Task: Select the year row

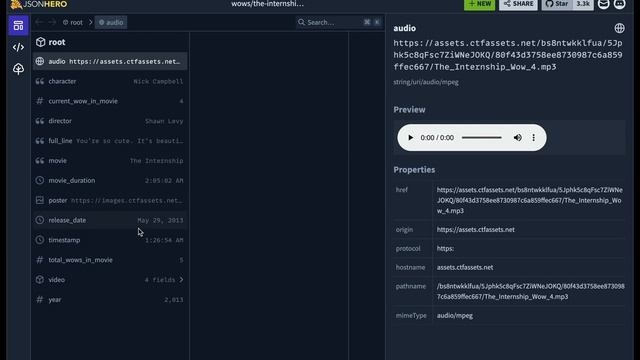Action: [110, 300]
